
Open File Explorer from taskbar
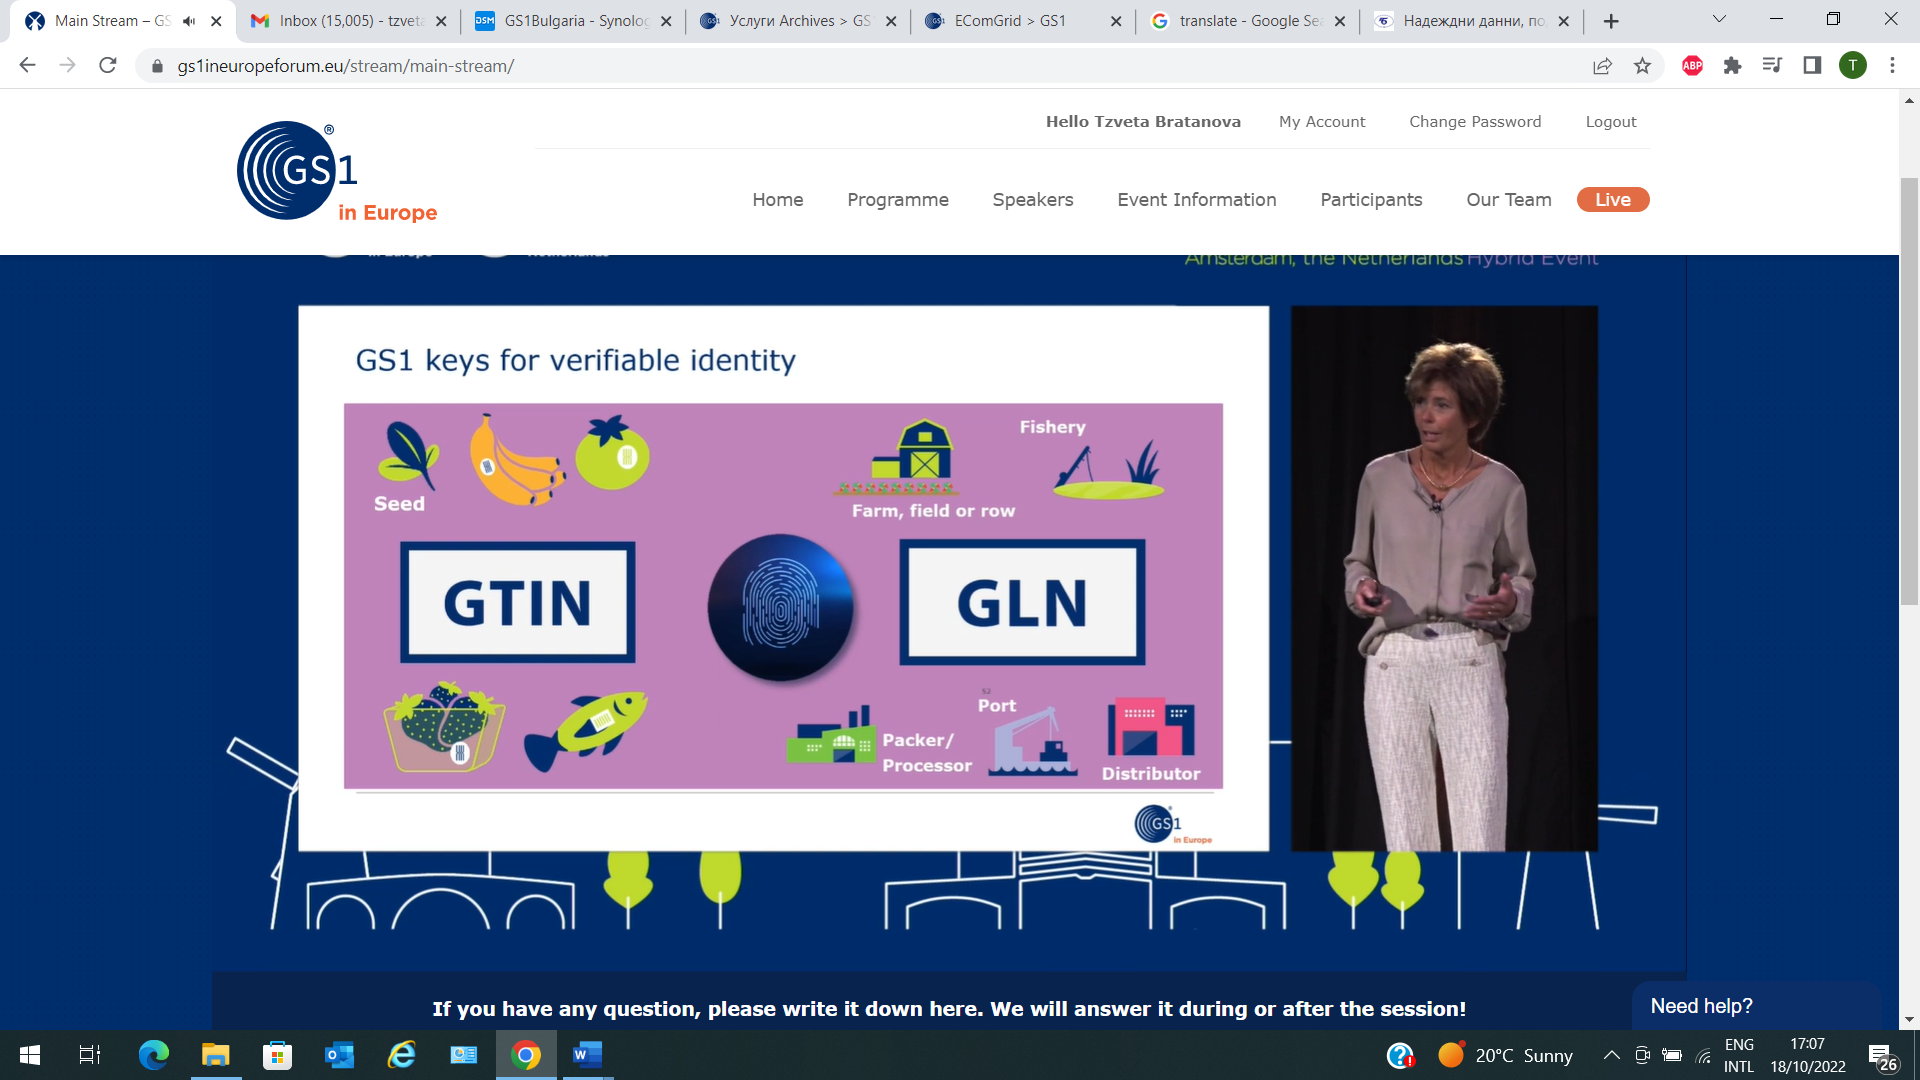(x=216, y=1055)
